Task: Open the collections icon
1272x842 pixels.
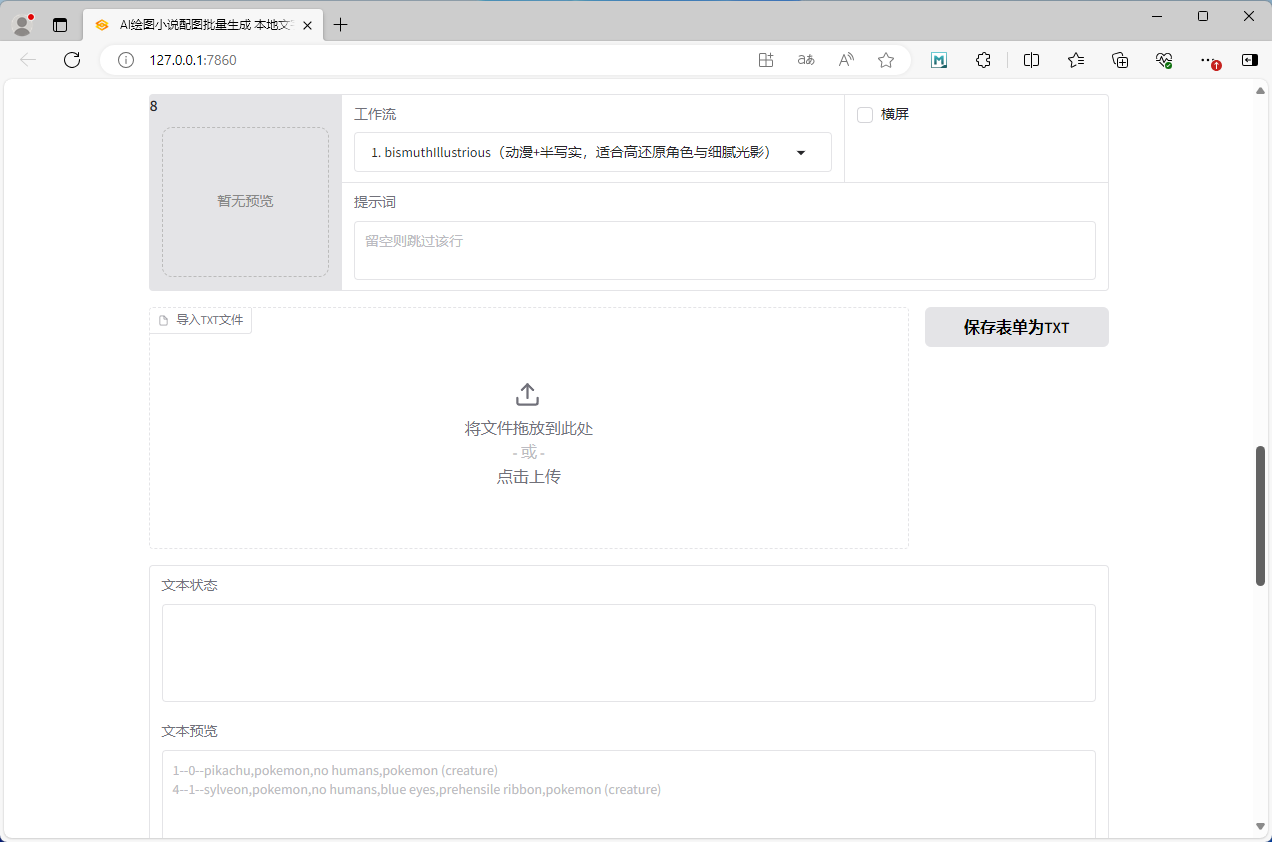Action: point(1120,60)
